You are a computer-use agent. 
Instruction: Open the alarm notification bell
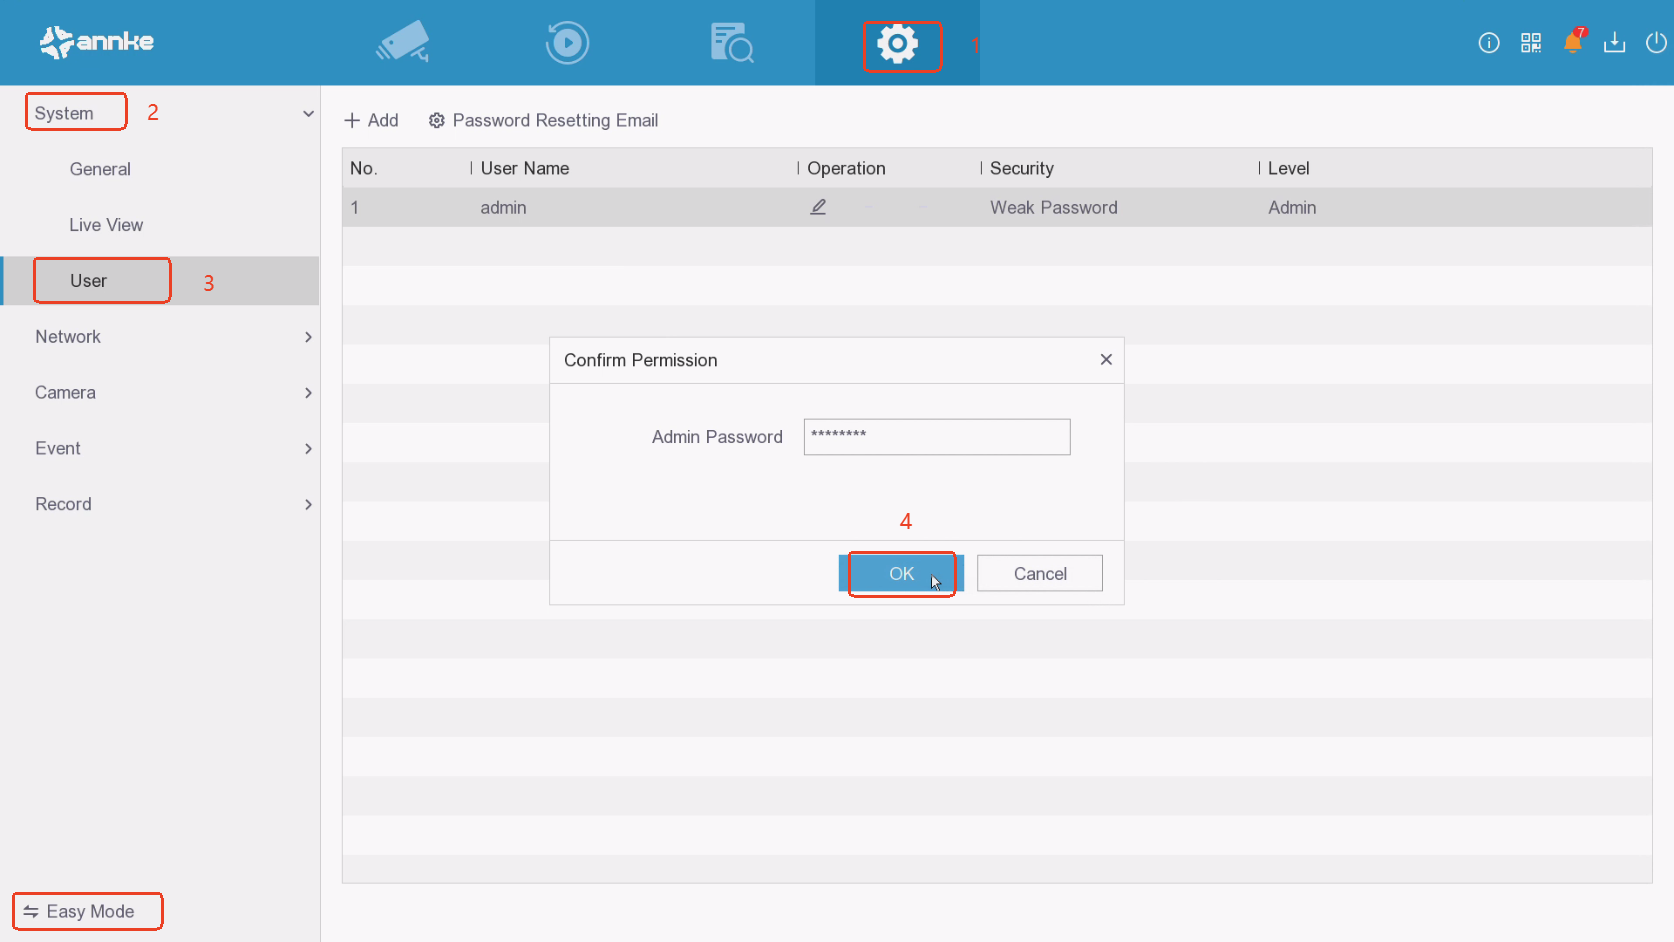click(x=1572, y=42)
